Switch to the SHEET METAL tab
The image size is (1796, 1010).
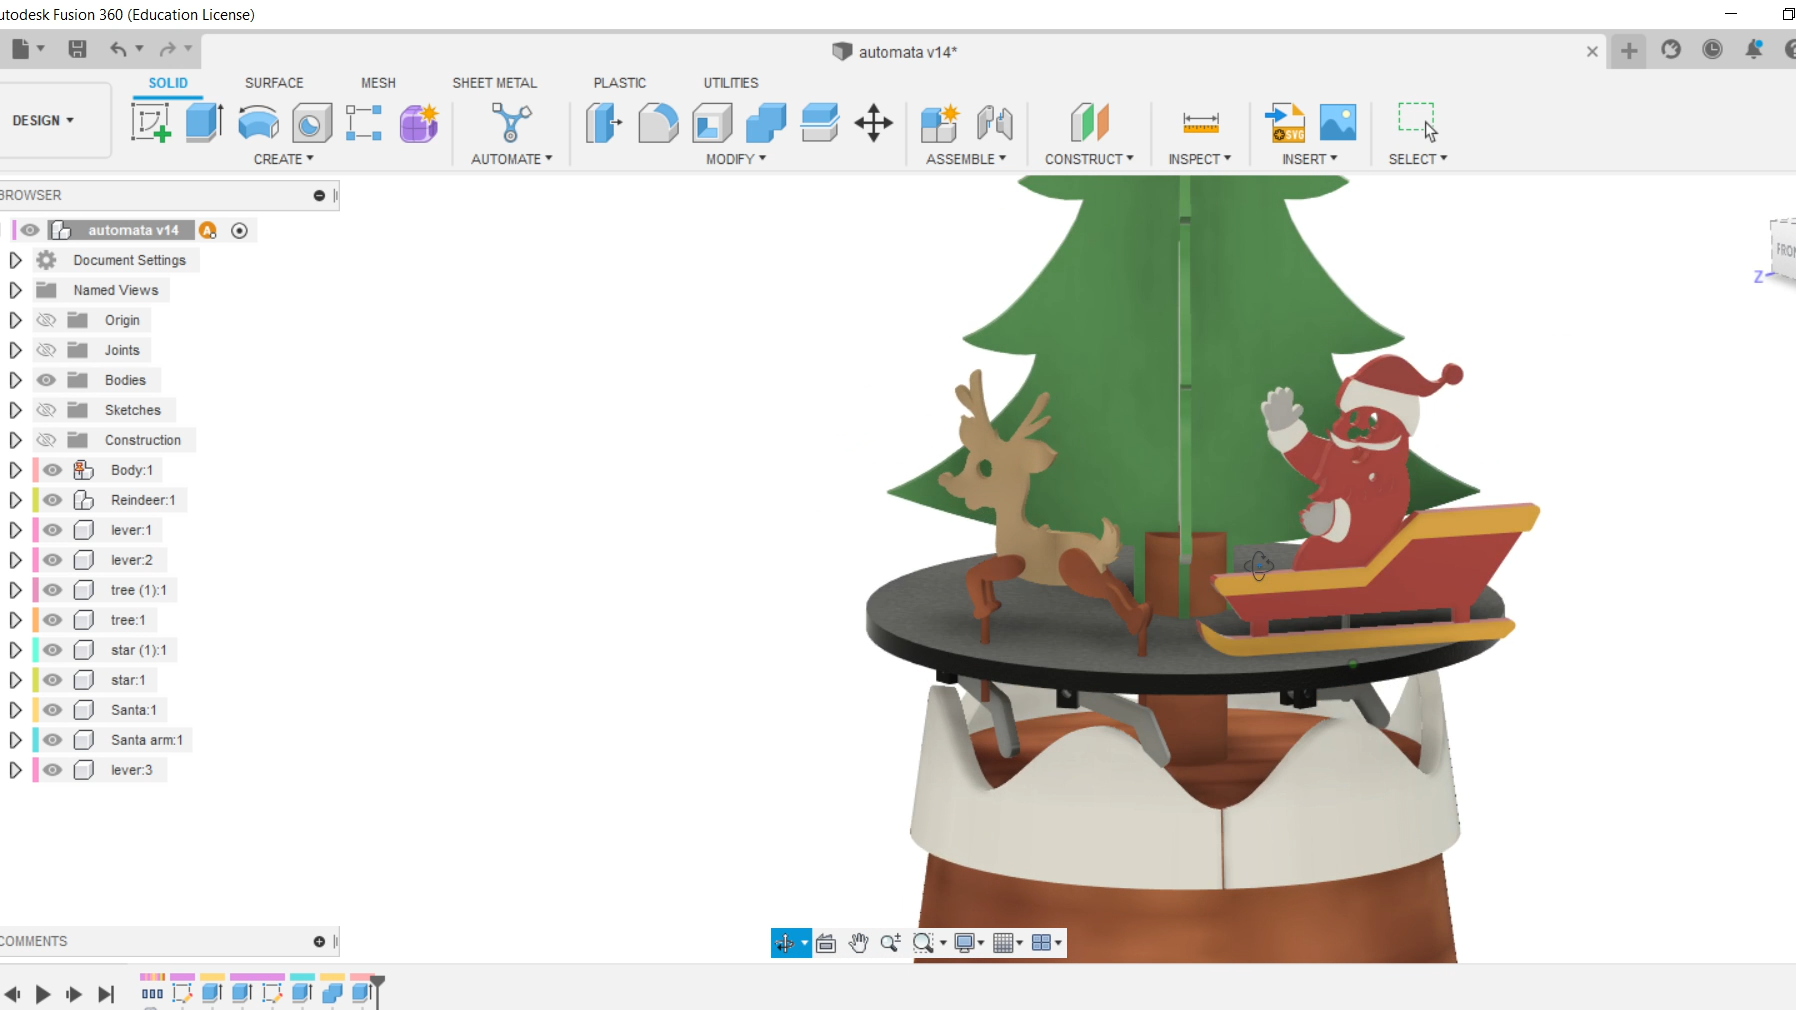[x=494, y=83]
